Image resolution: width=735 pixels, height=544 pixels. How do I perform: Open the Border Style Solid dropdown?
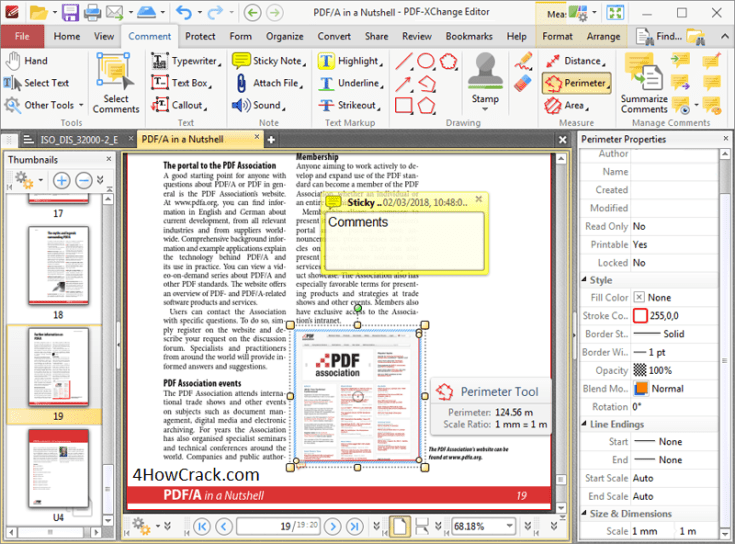(x=674, y=334)
